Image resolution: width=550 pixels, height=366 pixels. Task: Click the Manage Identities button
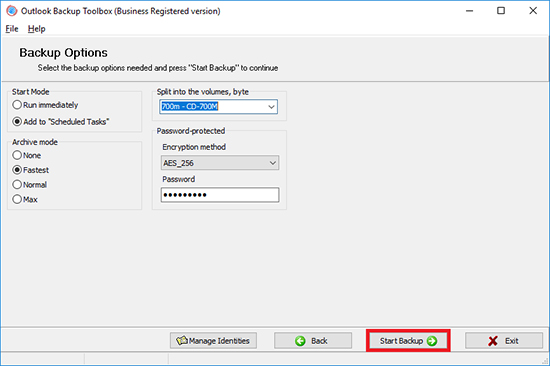click(x=213, y=340)
